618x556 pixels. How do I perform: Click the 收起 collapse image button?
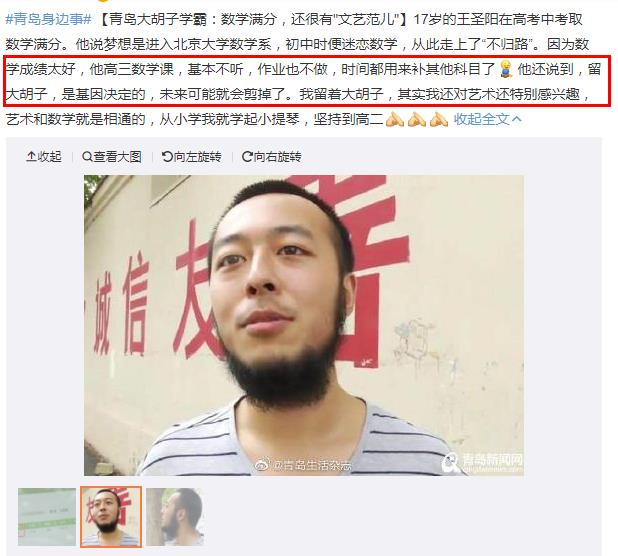[x=44, y=157]
